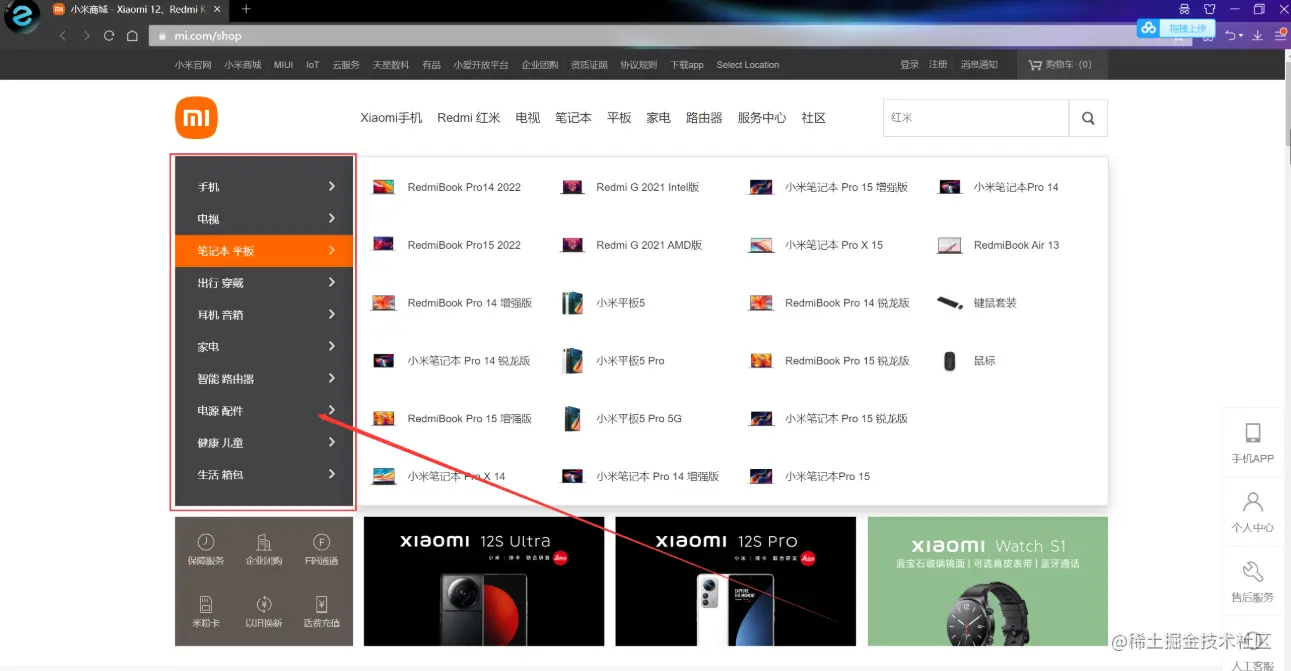Open the RedmiBook Air 13 product
This screenshot has width=1291, height=671.
click(x=999, y=245)
